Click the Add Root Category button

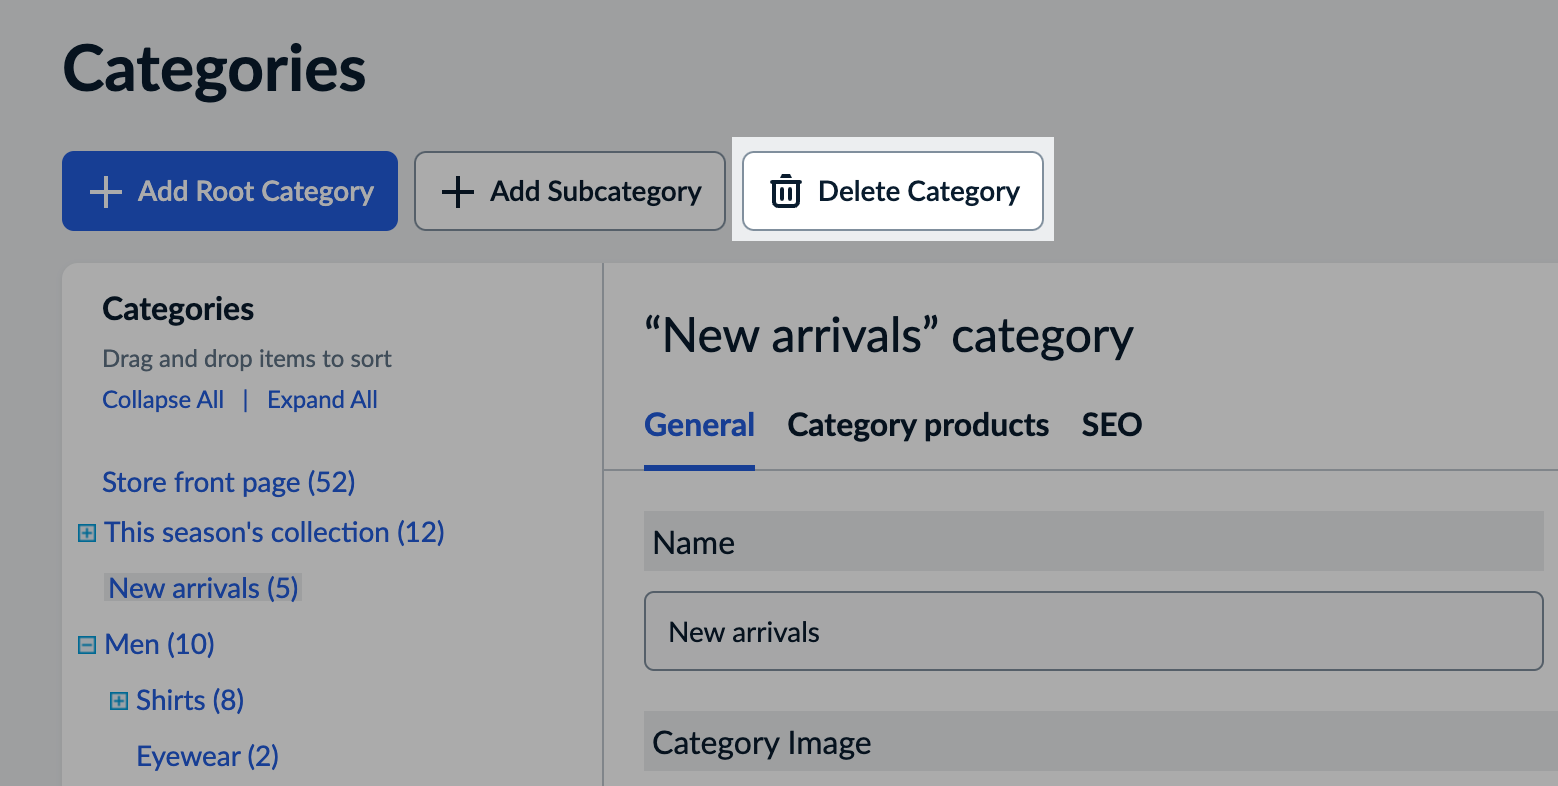(x=230, y=190)
